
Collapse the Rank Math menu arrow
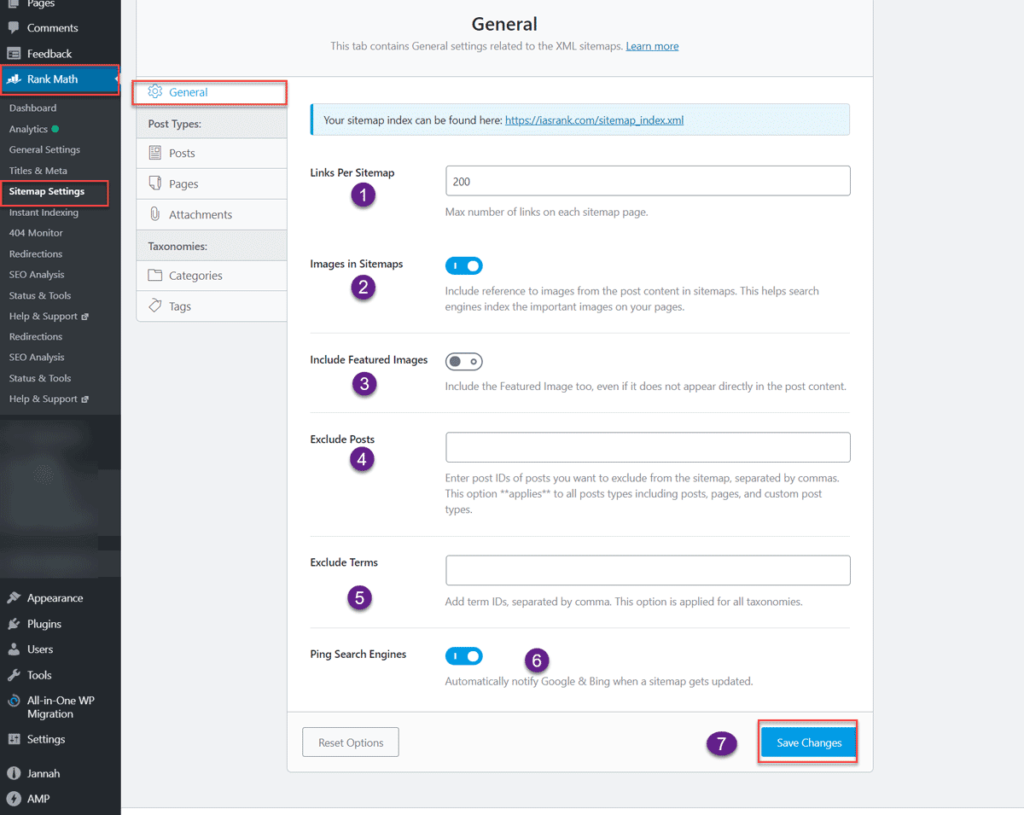(x=116, y=79)
